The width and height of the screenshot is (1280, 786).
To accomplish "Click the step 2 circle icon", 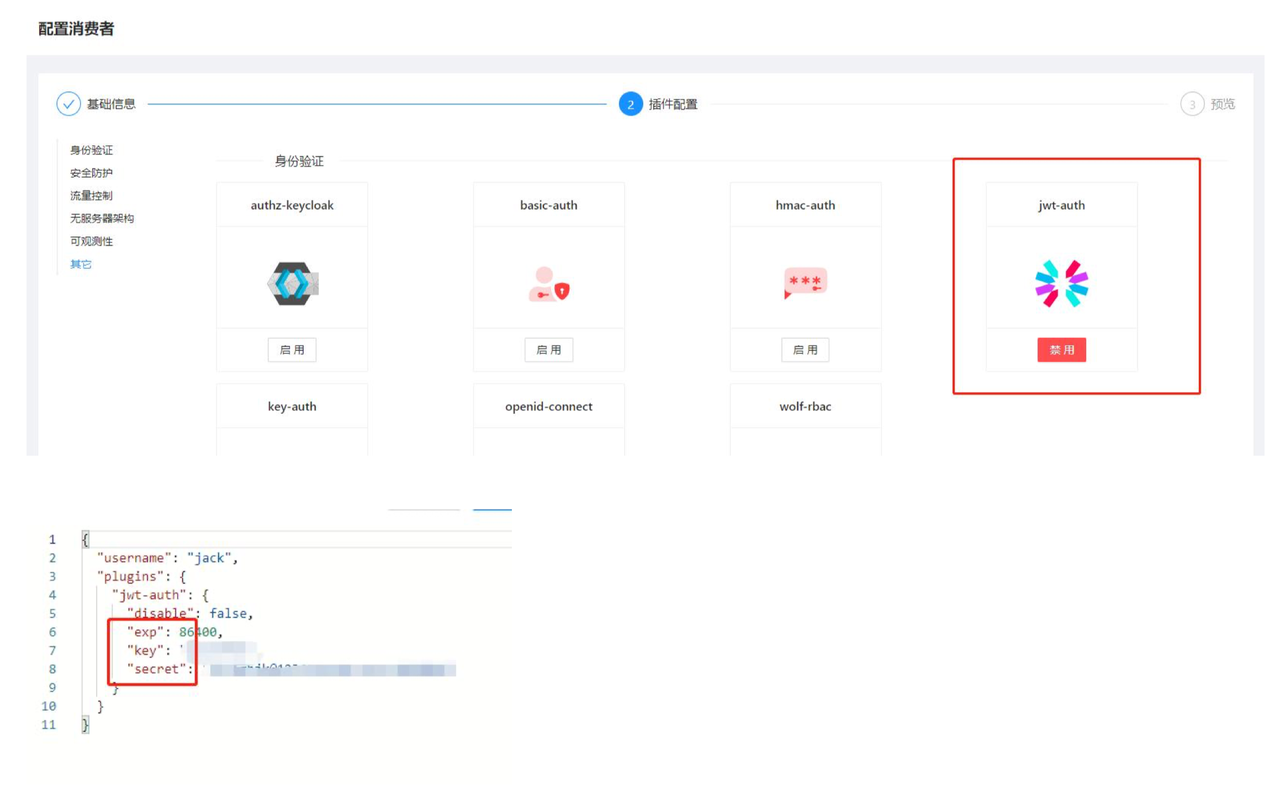I will tap(630, 104).
